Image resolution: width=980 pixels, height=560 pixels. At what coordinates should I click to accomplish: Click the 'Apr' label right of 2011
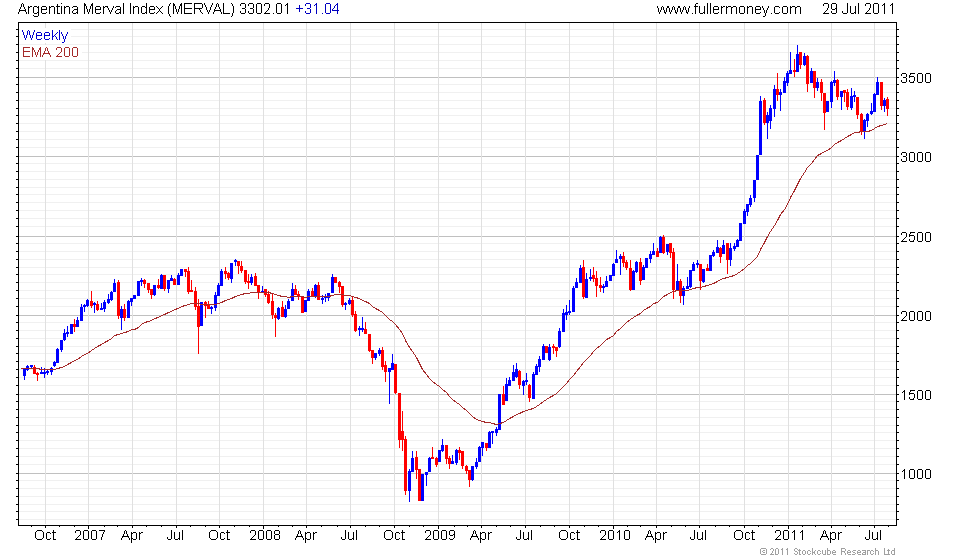point(831,536)
